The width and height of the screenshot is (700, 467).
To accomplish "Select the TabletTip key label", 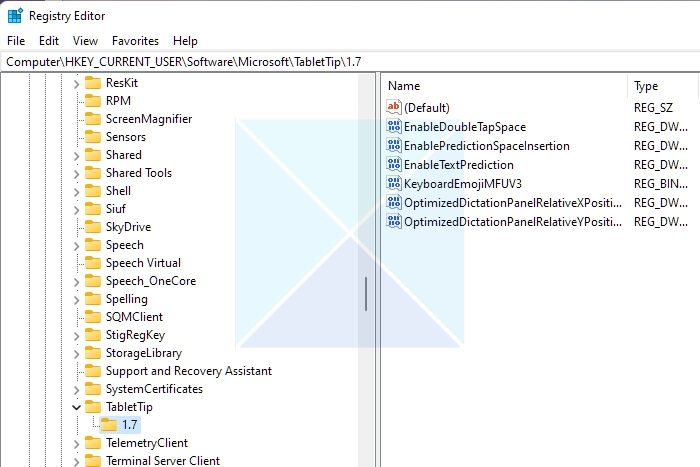I will 129,407.
